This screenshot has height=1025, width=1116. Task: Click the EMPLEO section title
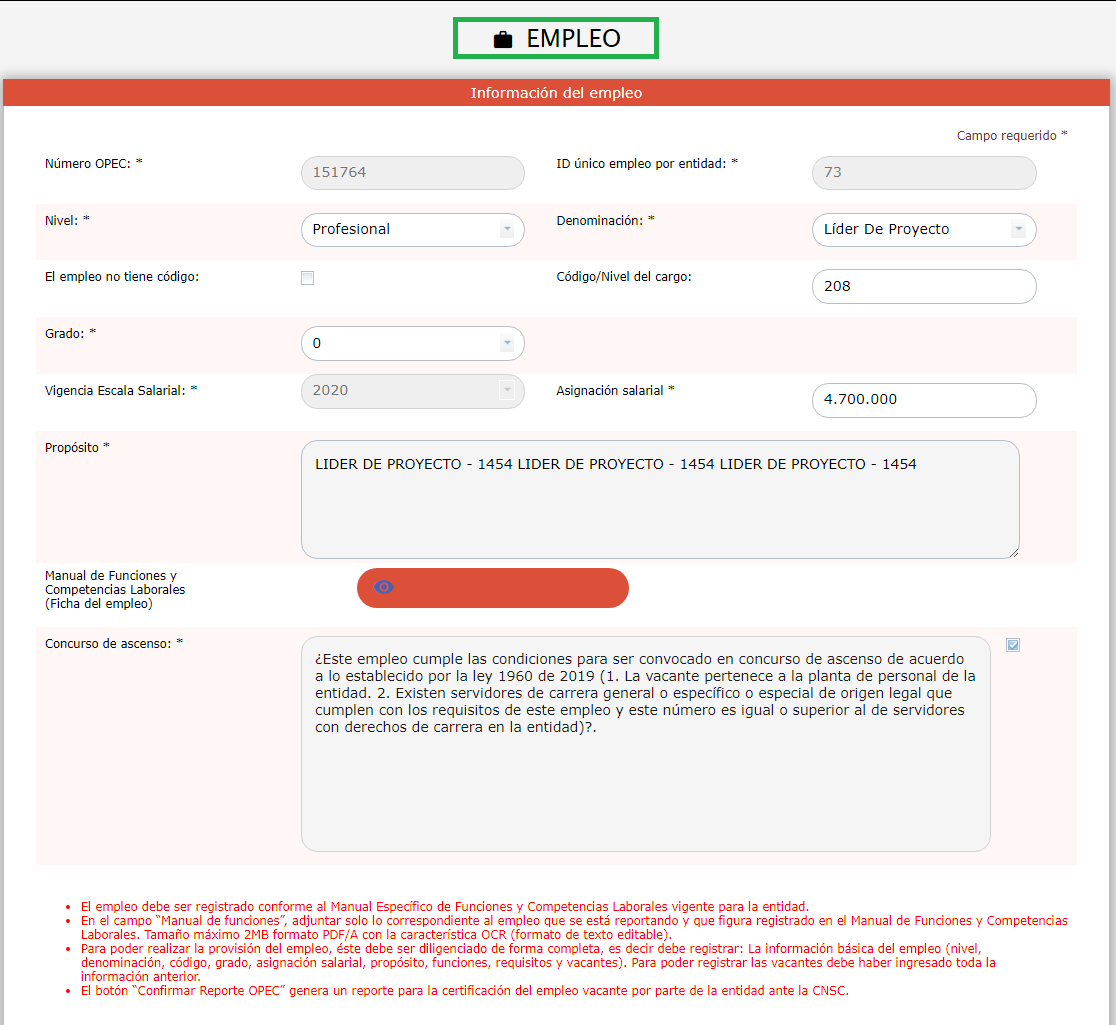(573, 39)
